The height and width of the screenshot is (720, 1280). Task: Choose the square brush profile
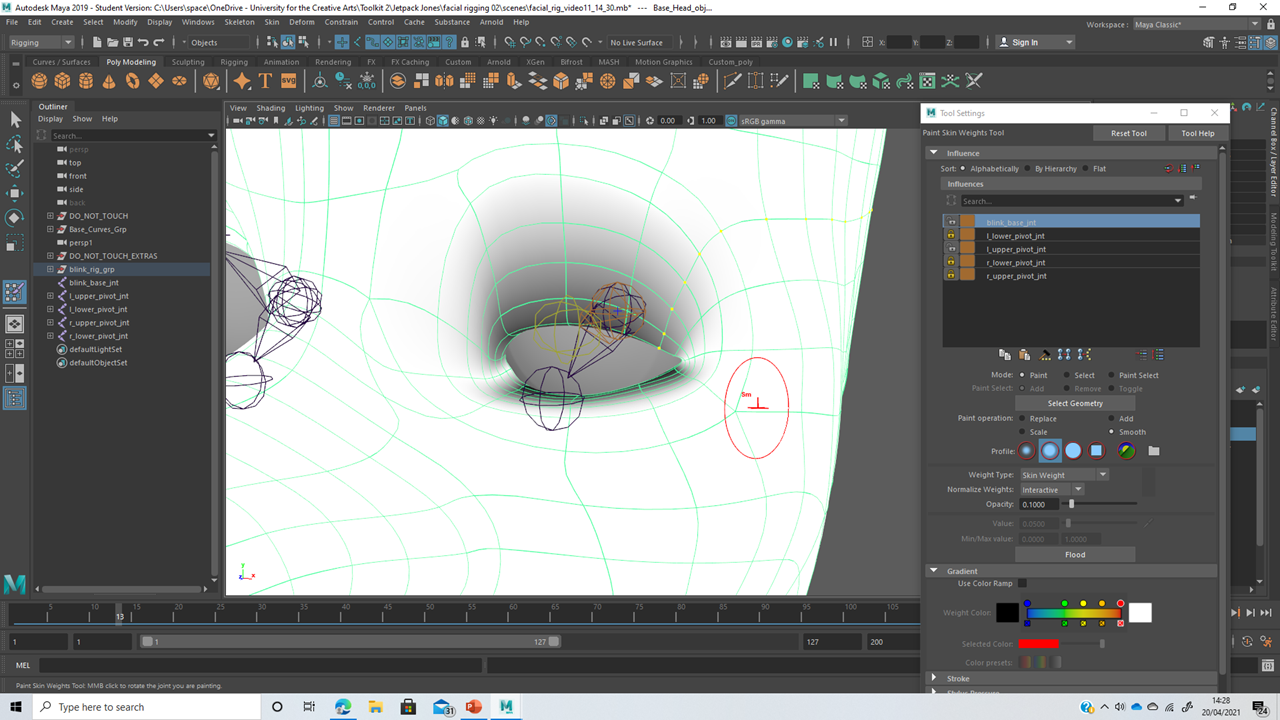tap(1096, 451)
